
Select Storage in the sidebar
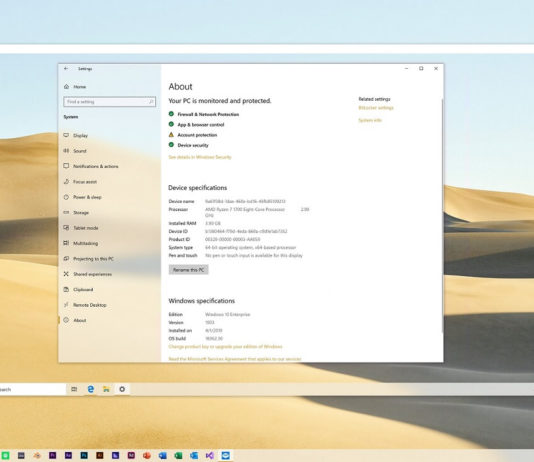(x=76, y=212)
